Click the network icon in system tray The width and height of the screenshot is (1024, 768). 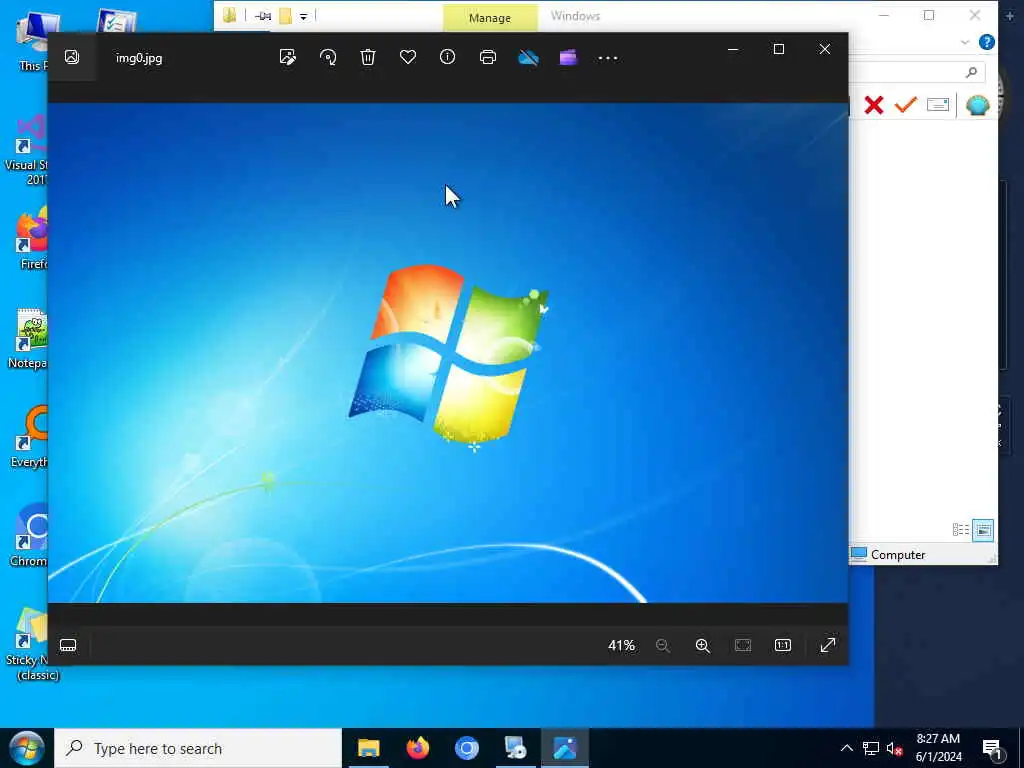(871, 748)
